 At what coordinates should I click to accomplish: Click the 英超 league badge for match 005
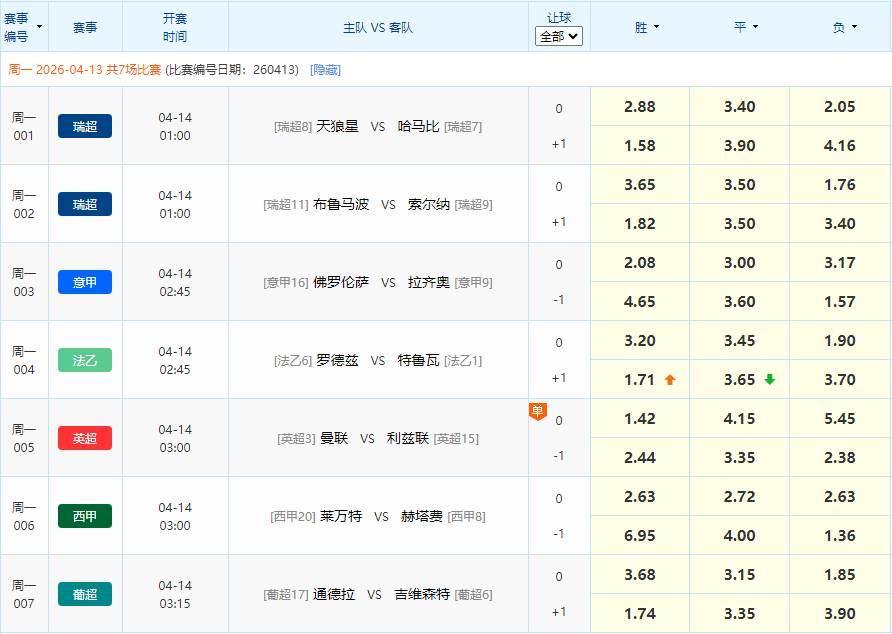(x=85, y=438)
